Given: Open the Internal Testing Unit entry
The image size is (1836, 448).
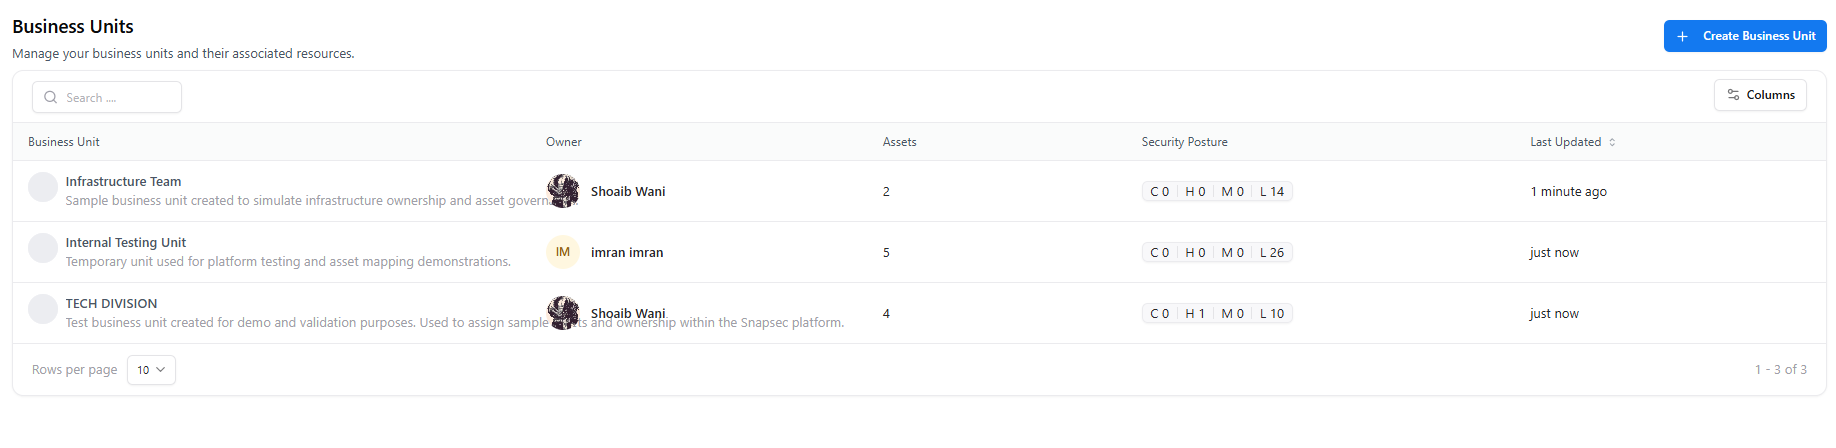Looking at the screenshot, I should pyautogui.click(x=126, y=243).
